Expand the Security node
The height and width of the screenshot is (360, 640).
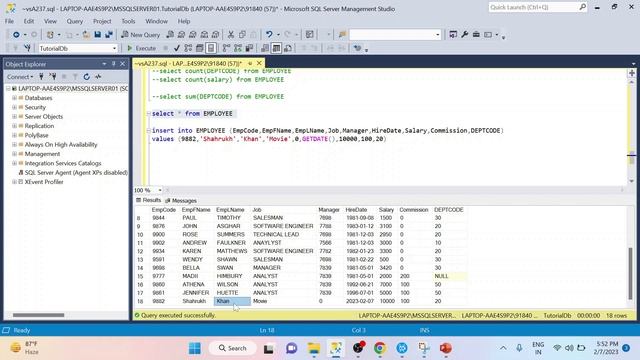pos(14,107)
